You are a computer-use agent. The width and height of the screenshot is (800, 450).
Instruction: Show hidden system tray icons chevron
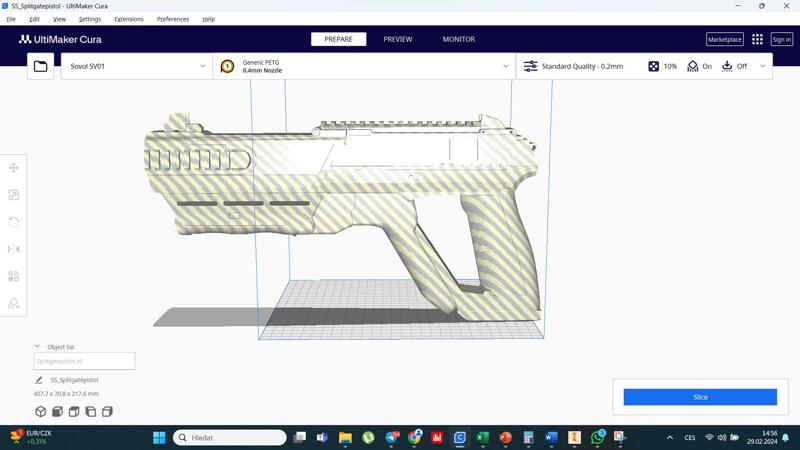[x=670, y=438]
